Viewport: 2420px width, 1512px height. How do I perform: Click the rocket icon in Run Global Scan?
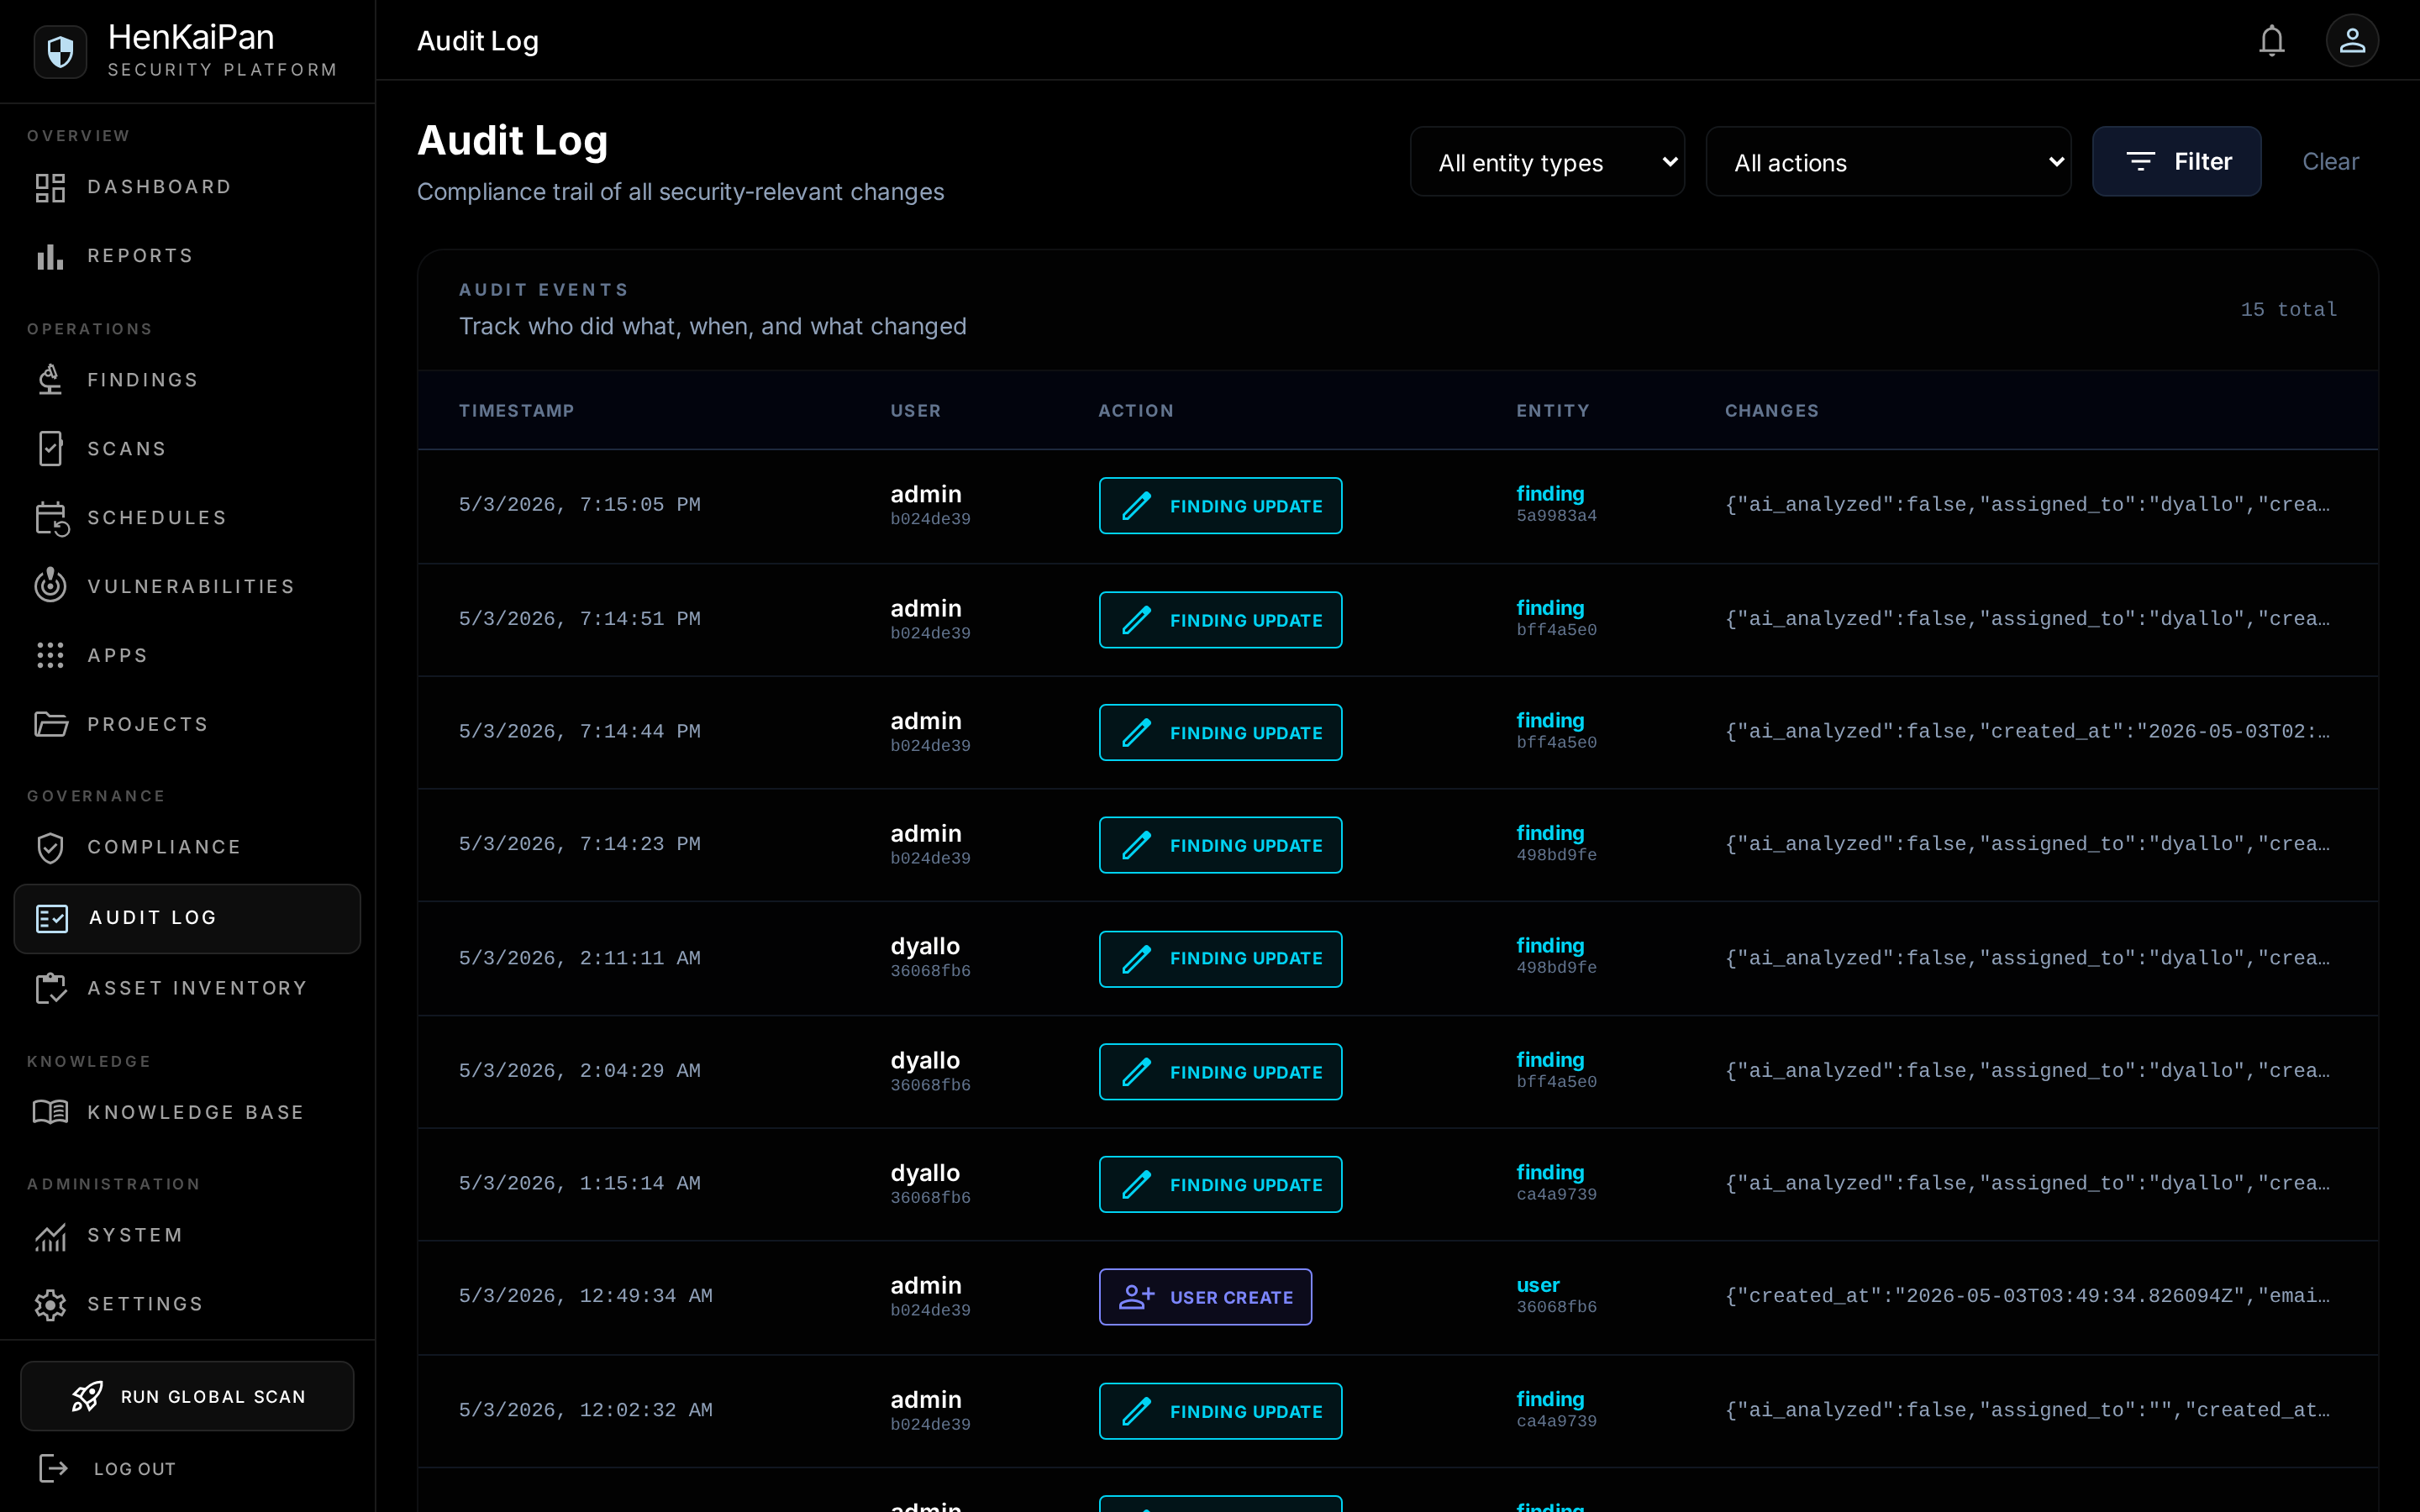point(87,1397)
